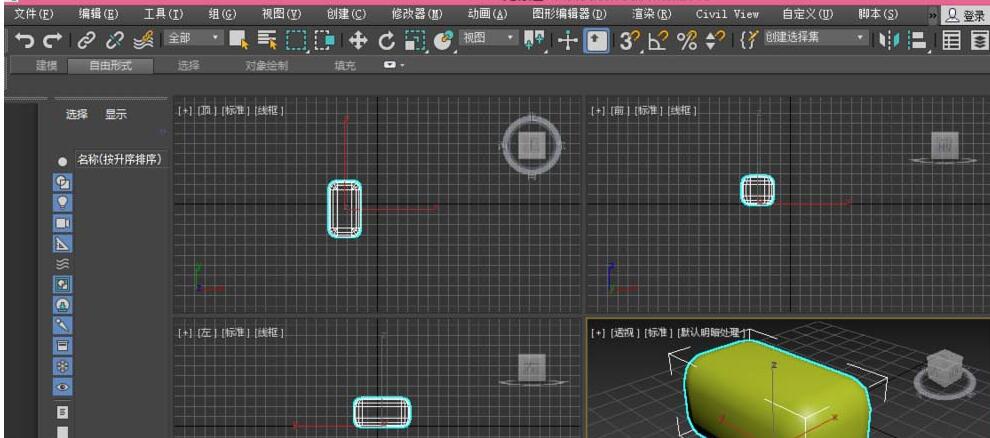The height and width of the screenshot is (438, 990).
Task: Open the 显示 menu in scene explorer
Action: point(116,114)
